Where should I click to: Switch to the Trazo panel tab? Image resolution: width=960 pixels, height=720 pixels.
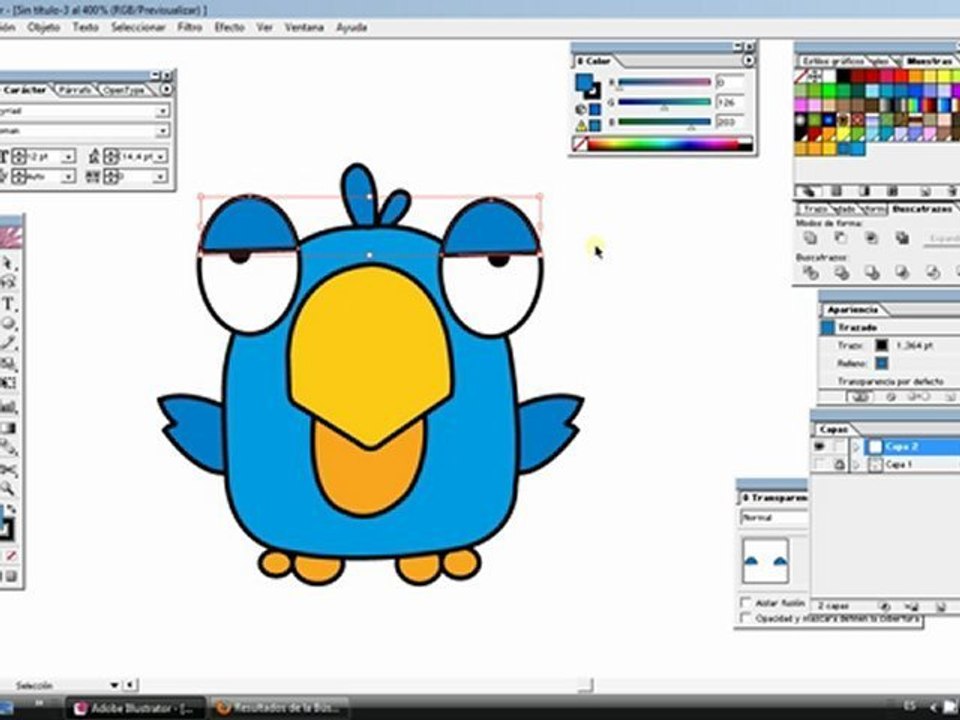point(814,209)
